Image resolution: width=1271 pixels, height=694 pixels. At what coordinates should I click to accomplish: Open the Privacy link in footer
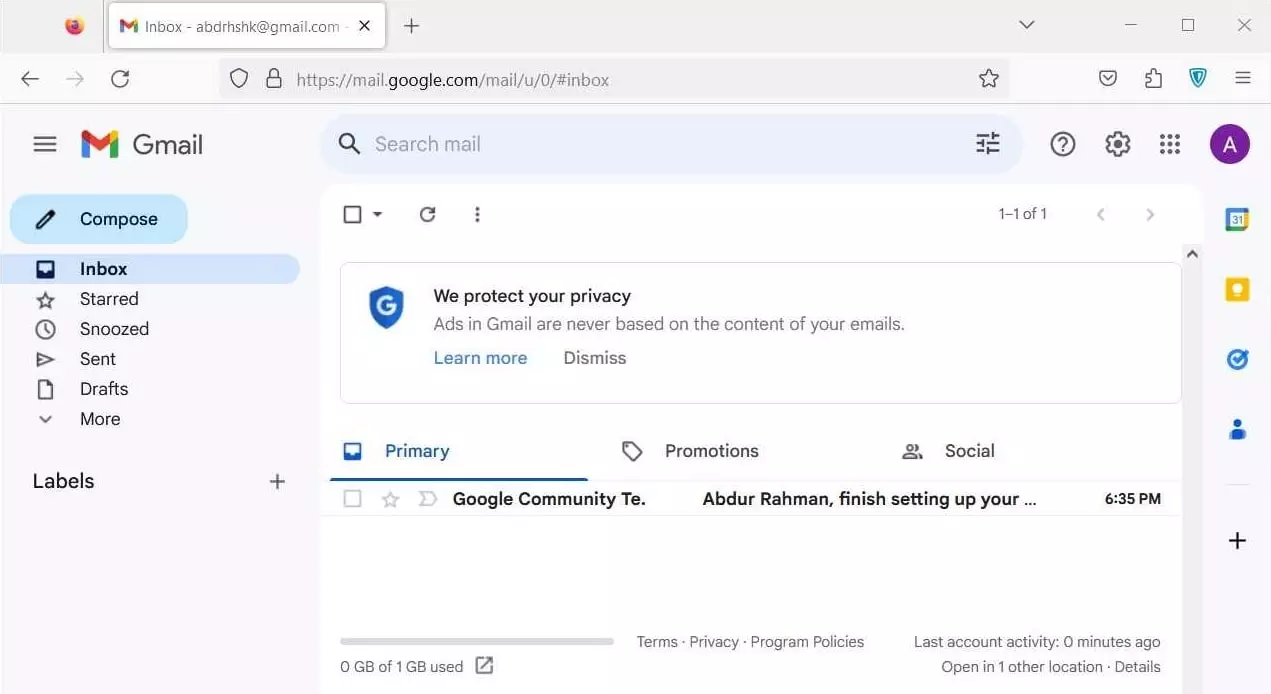714,642
